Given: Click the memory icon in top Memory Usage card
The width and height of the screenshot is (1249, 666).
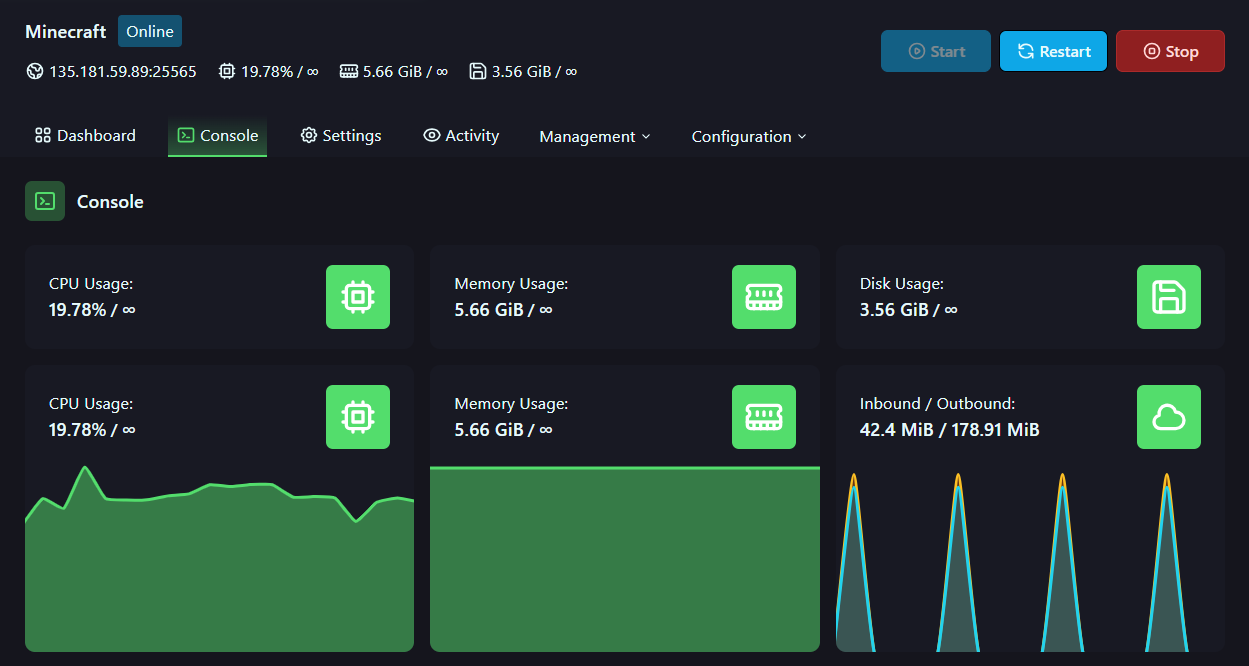Looking at the screenshot, I should [764, 297].
